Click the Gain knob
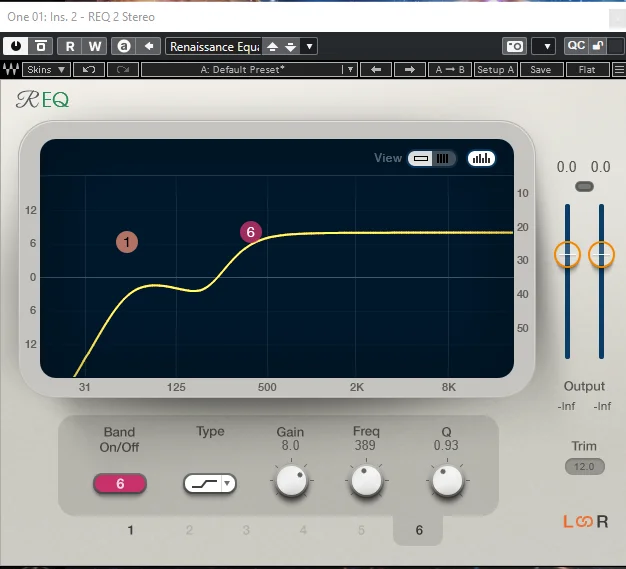This screenshot has width=626, height=569. click(x=291, y=481)
